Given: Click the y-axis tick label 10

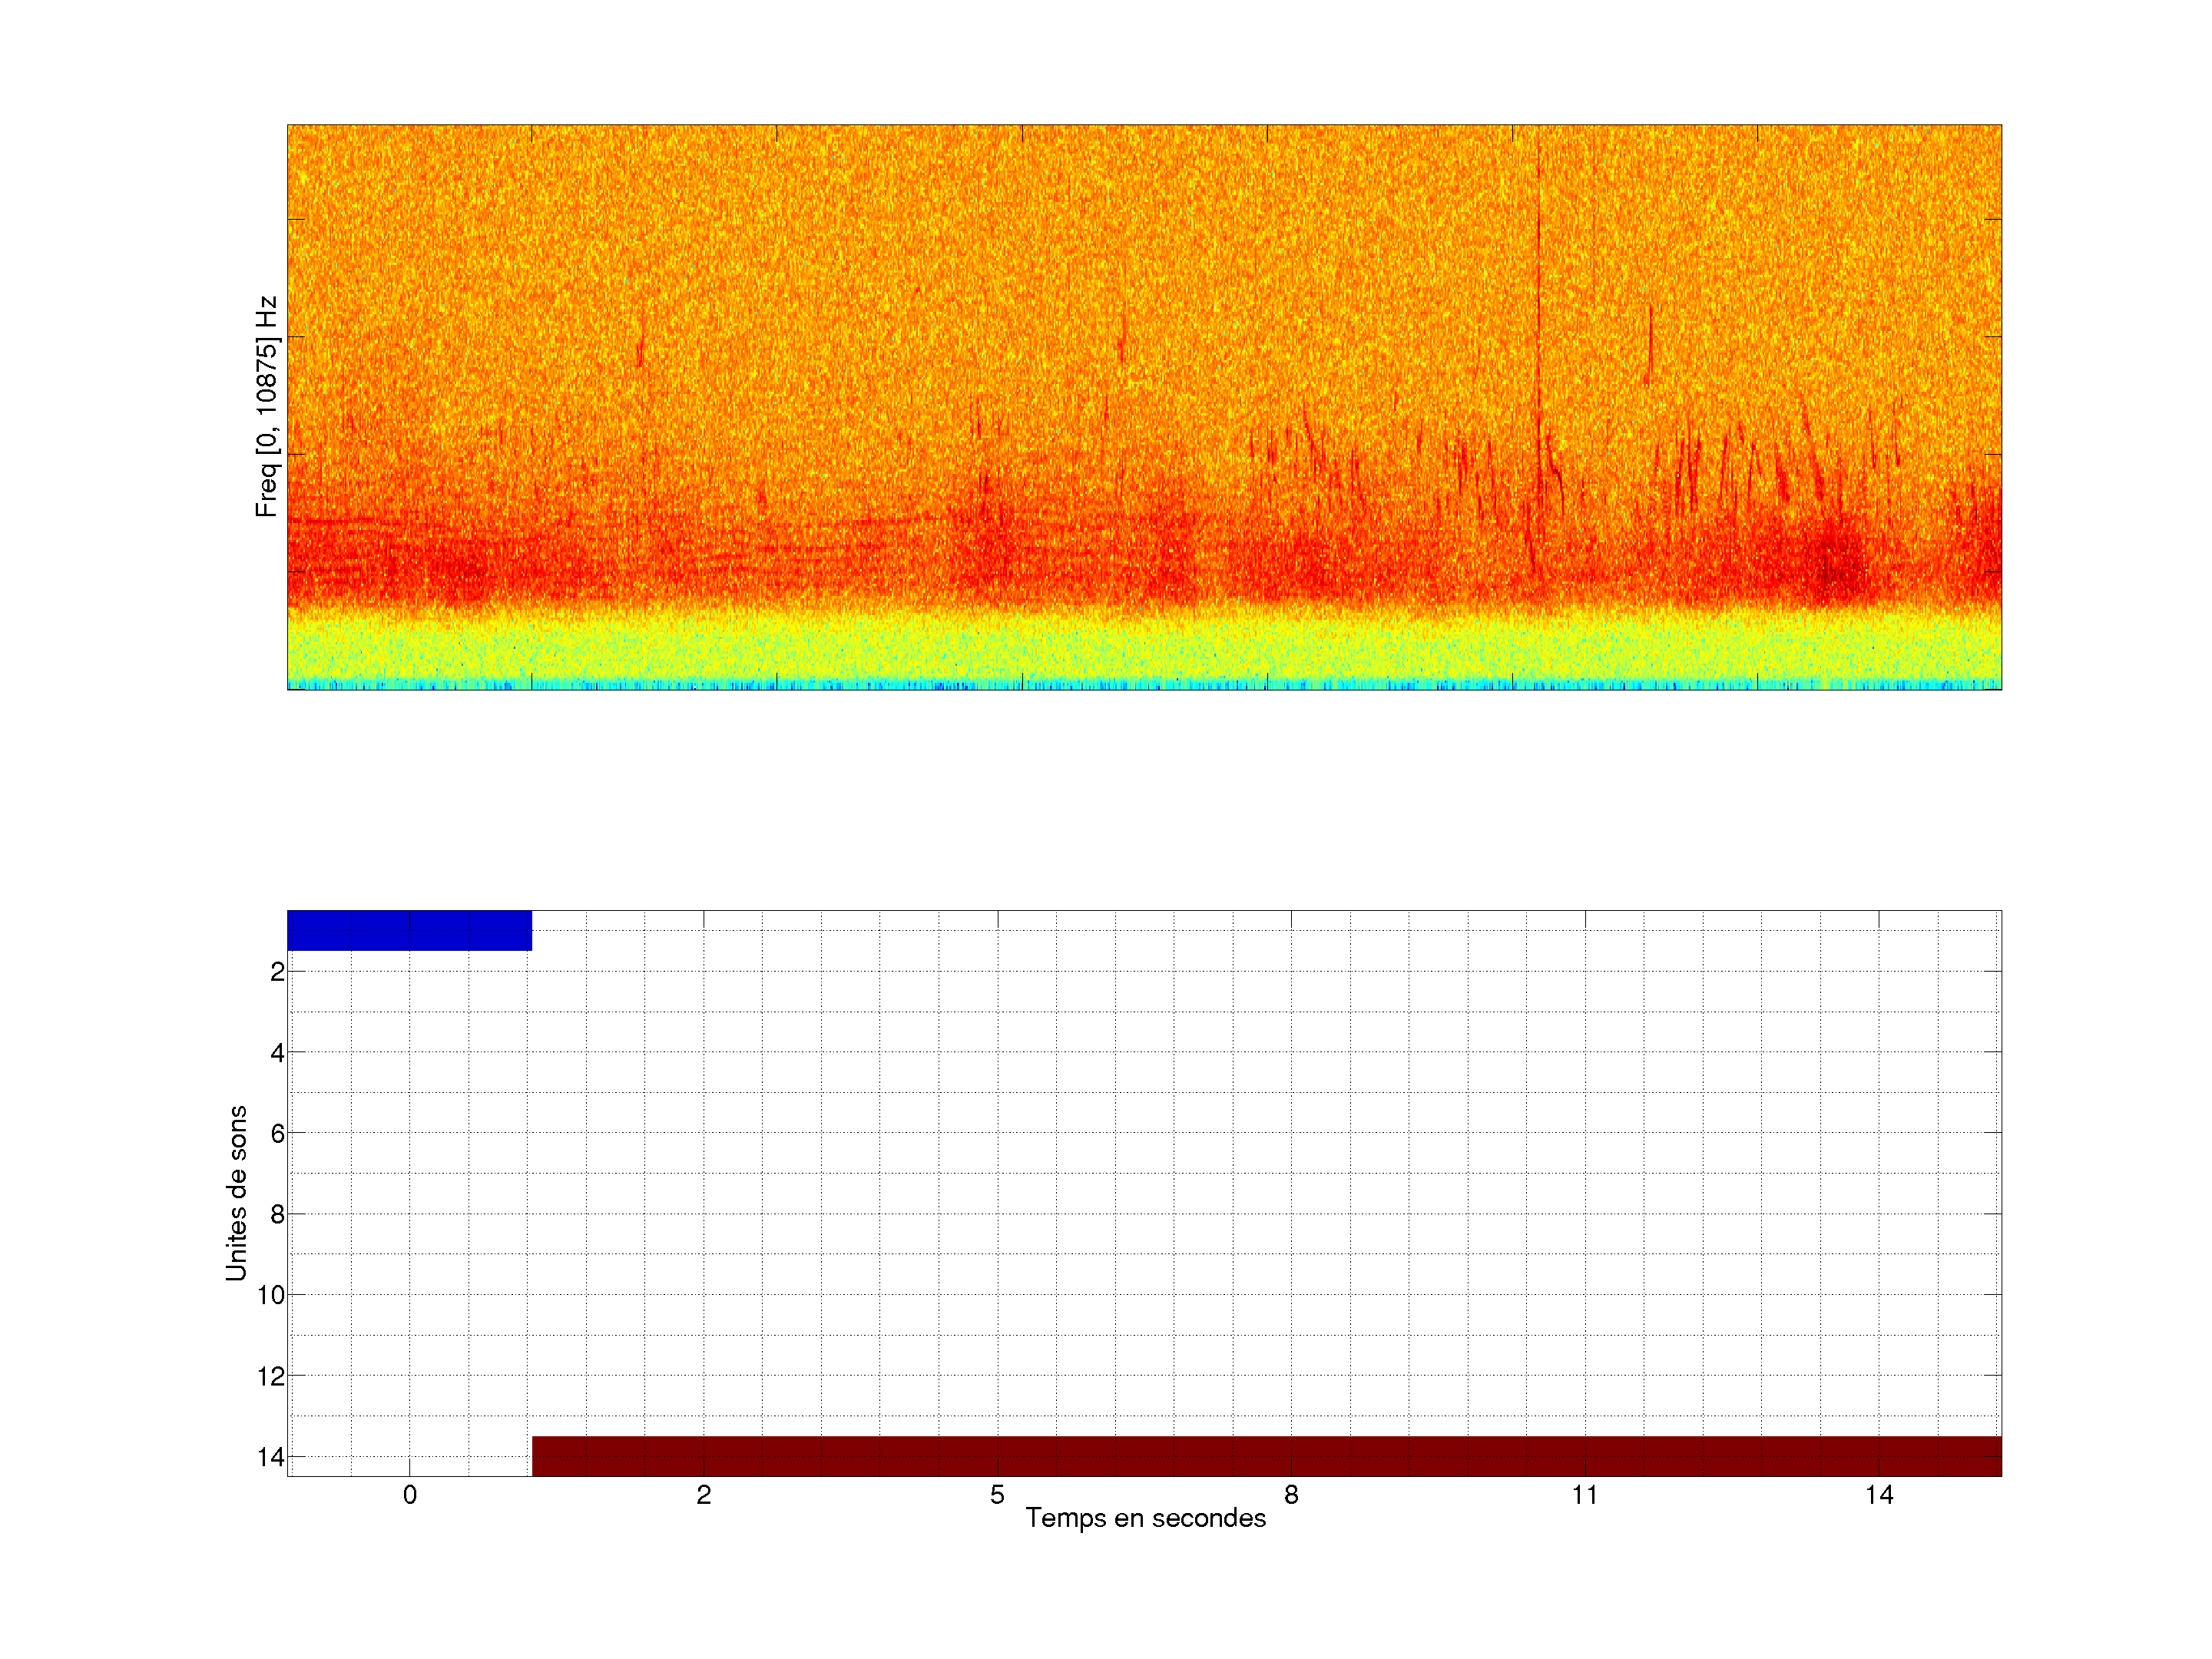Looking at the screenshot, I should pyautogui.click(x=271, y=1296).
